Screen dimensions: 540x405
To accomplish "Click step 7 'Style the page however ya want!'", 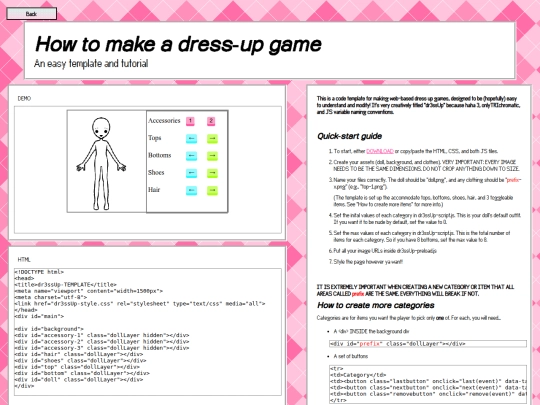I will 368,262.
